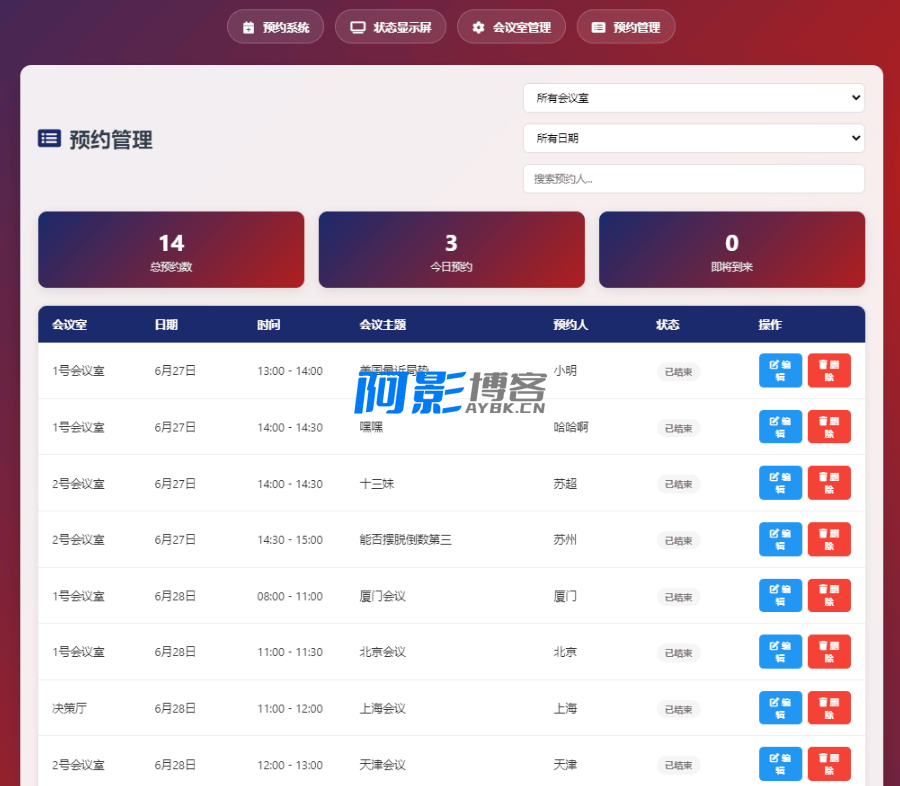Image resolution: width=900 pixels, height=786 pixels.
Task: Click the calendar icon beside 预约系统
Action: point(248,28)
